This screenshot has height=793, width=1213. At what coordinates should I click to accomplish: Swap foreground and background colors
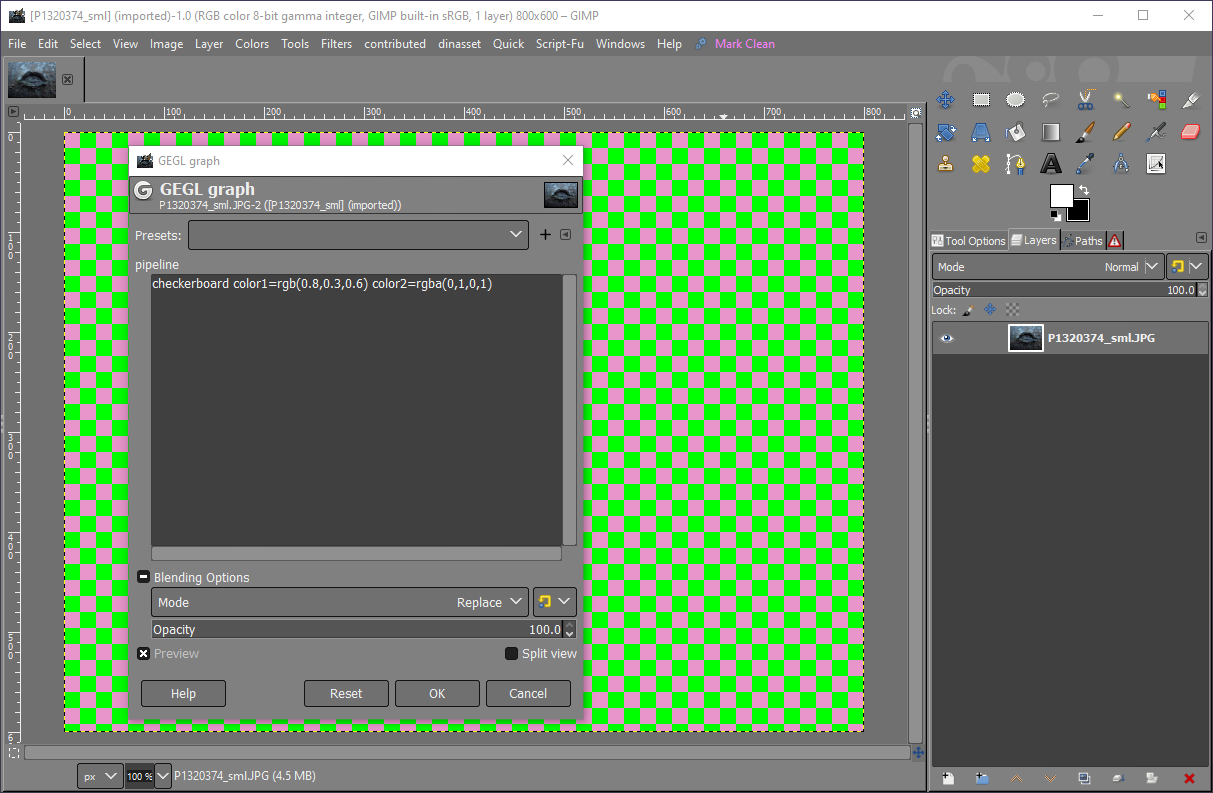(1083, 190)
